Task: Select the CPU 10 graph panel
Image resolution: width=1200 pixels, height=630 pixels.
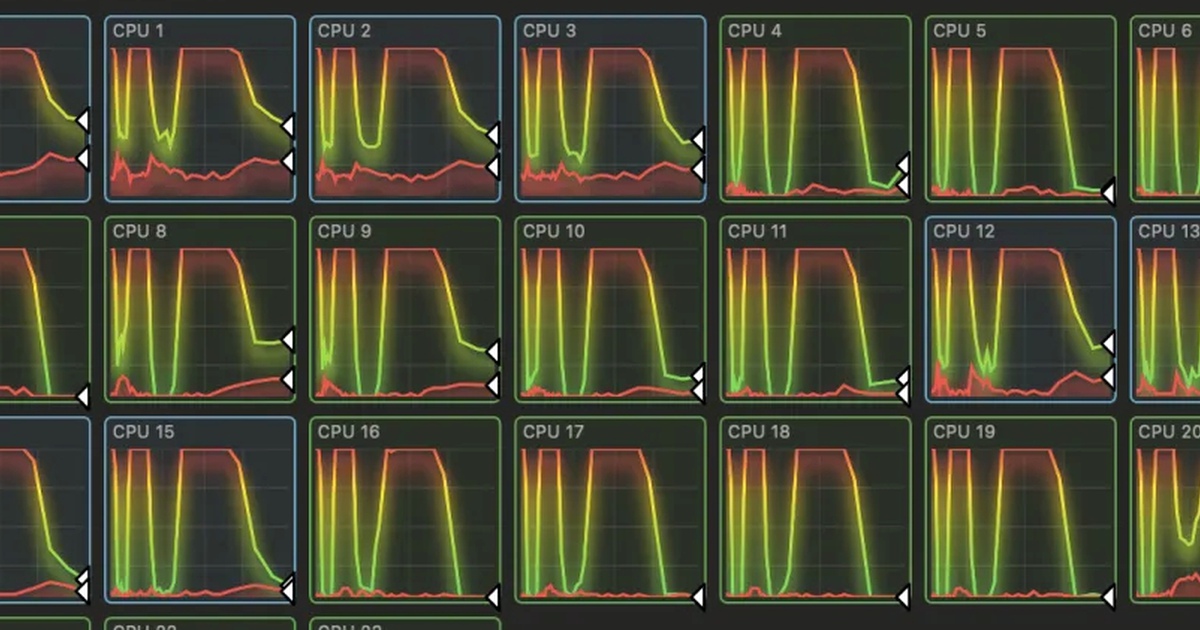Action: point(611,309)
